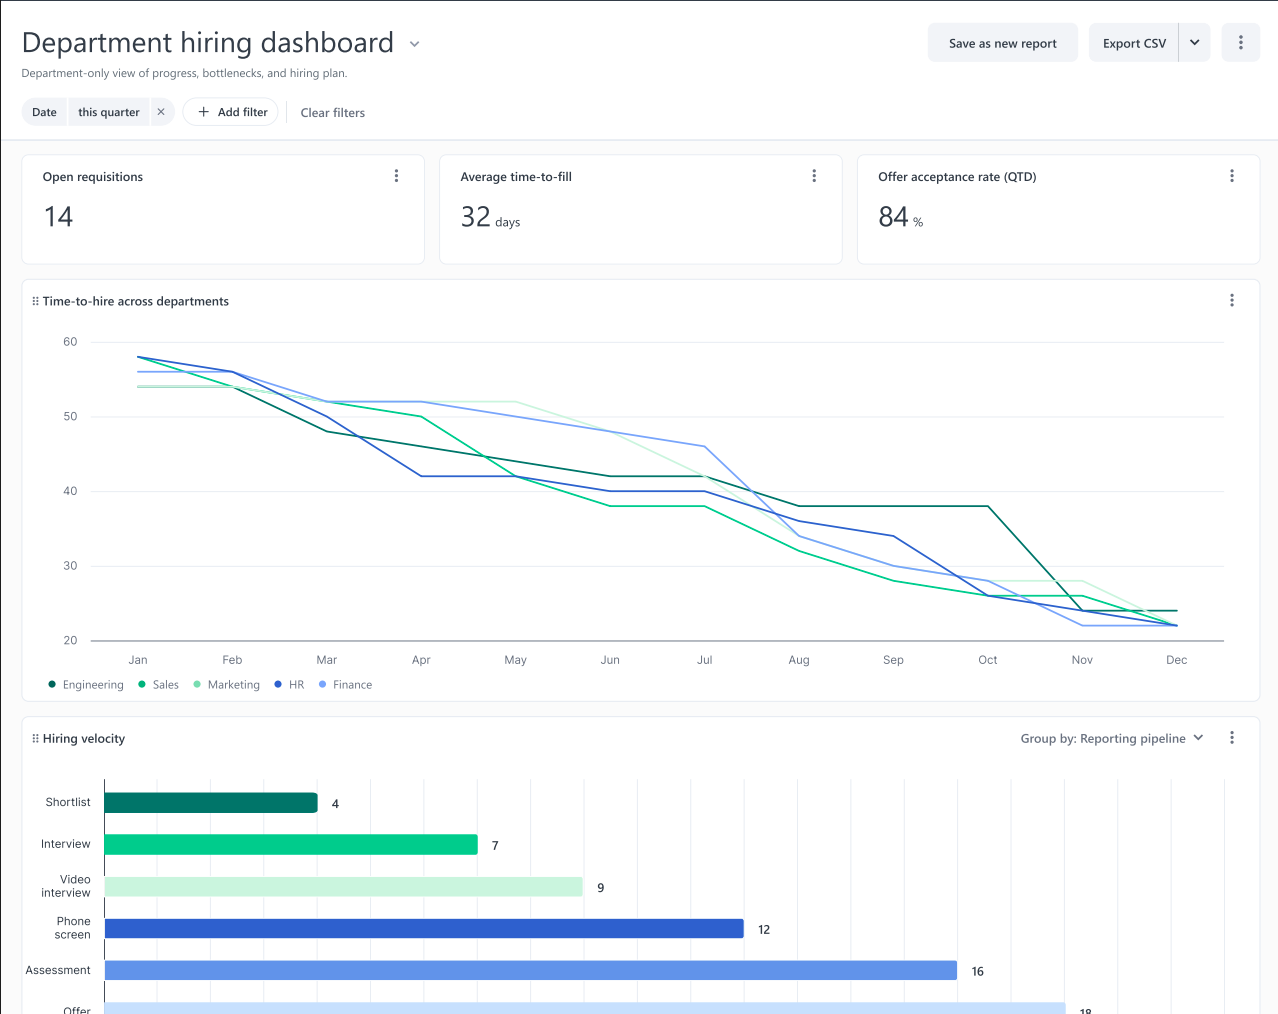Screen dimensions: 1278x1014
Task: Click Save as new report button
Action: (x=1002, y=43)
